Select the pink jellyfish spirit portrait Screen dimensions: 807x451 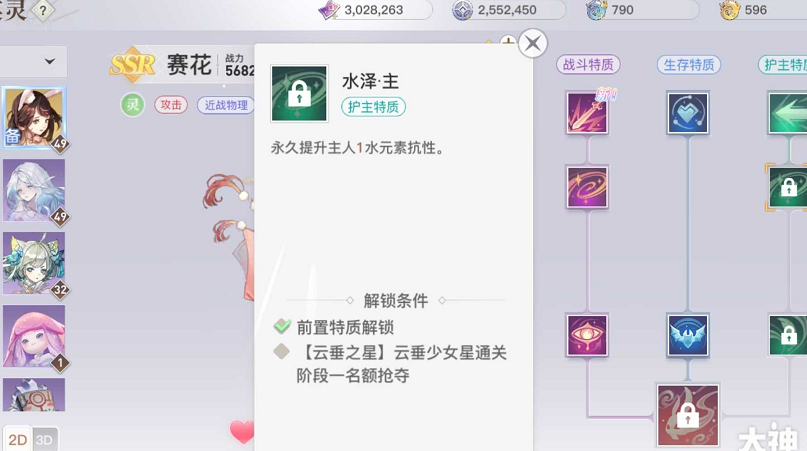point(34,336)
